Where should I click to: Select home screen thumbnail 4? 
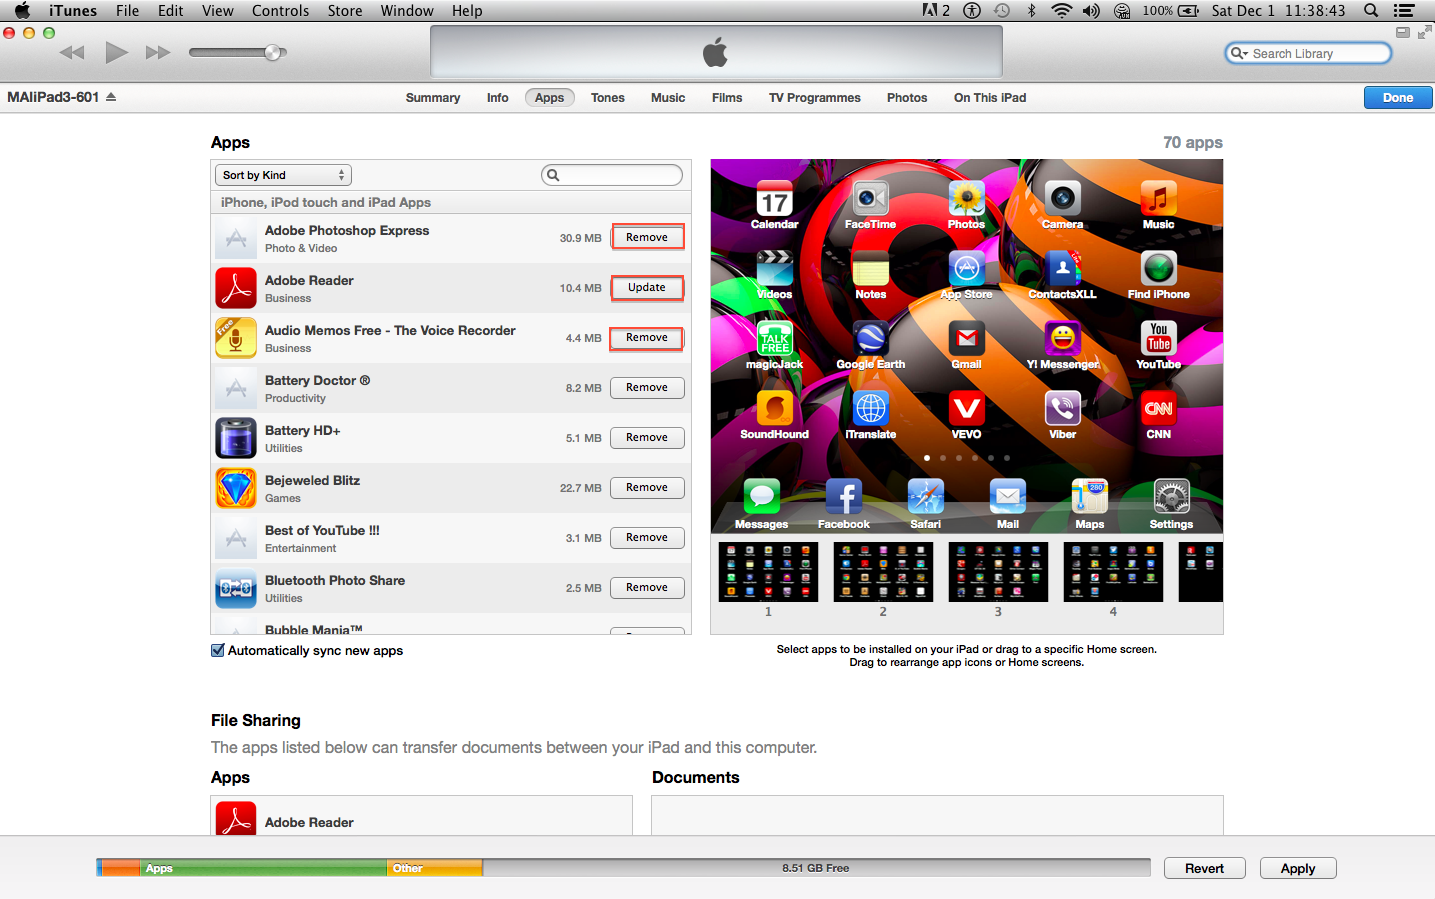coord(1113,572)
